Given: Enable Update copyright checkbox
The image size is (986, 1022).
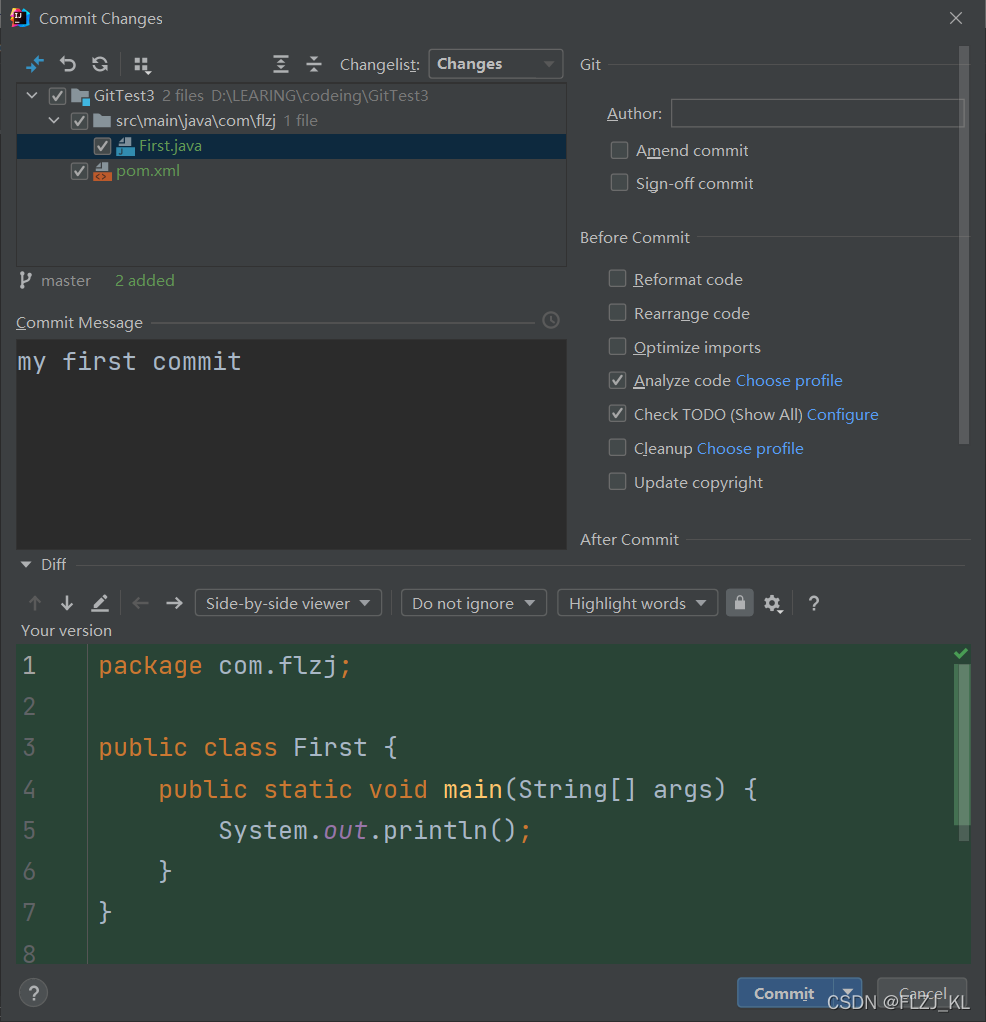Looking at the screenshot, I should [617, 482].
